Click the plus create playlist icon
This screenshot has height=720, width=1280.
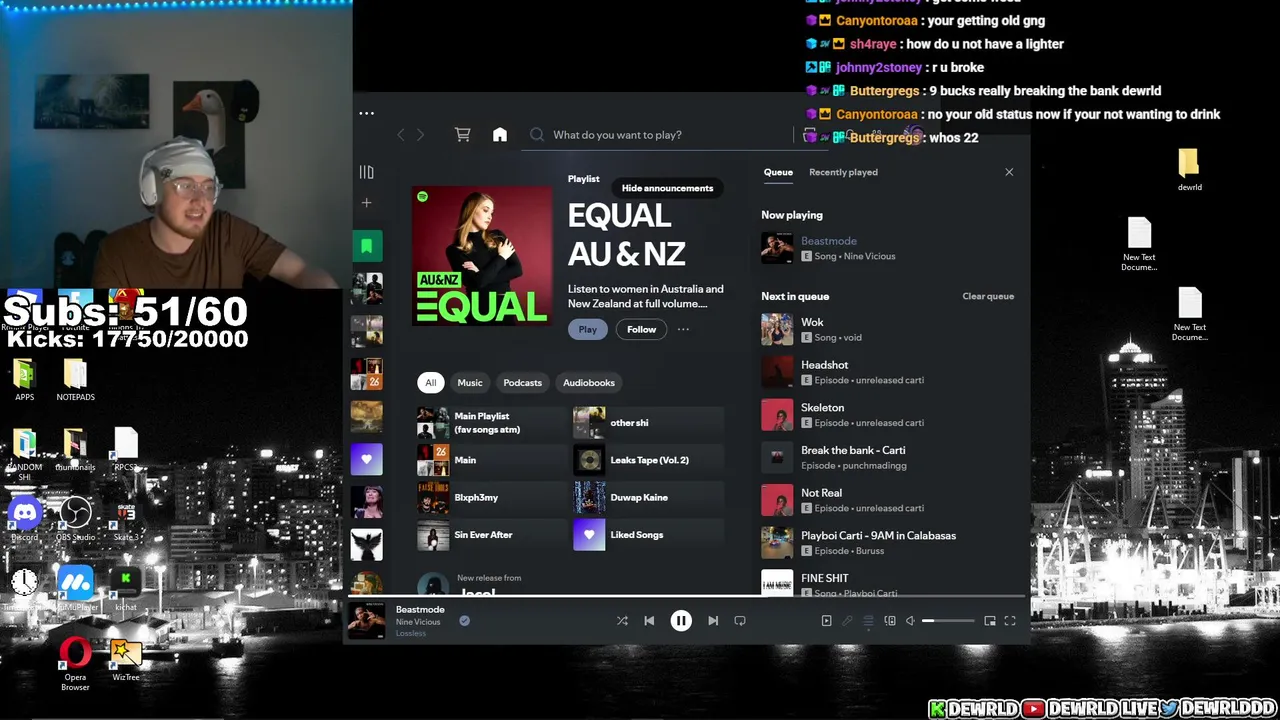click(366, 203)
